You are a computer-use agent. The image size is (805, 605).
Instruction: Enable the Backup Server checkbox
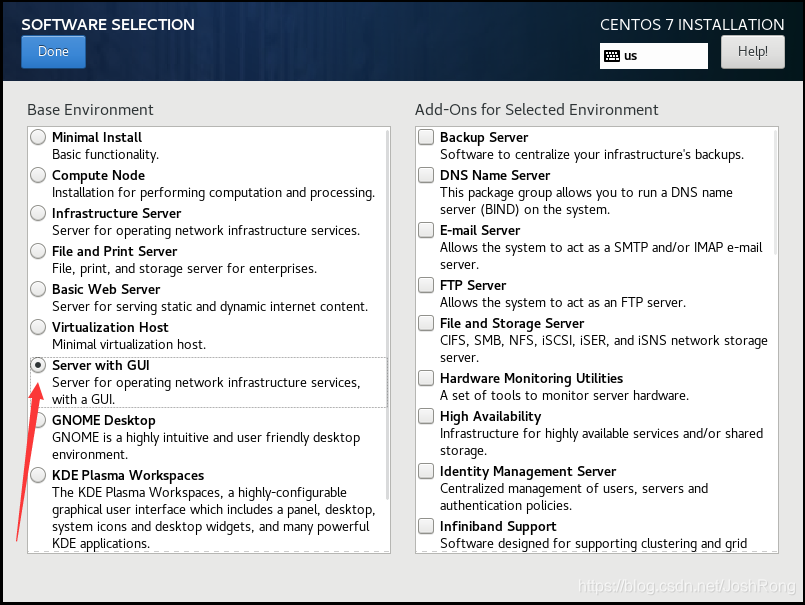point(426,137)
